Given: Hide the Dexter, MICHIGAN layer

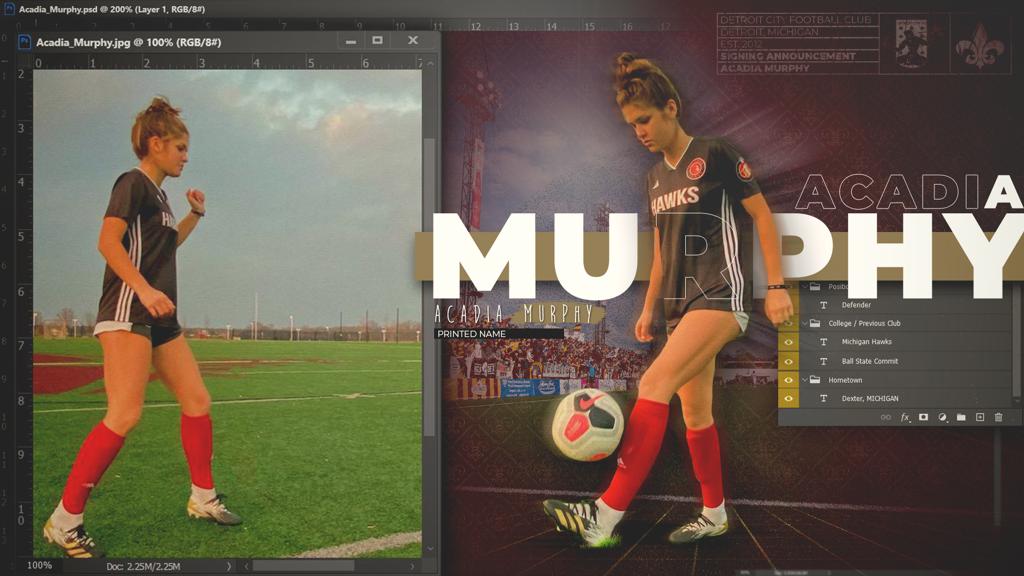Looking at the screenshot, I should pos(788,398).
